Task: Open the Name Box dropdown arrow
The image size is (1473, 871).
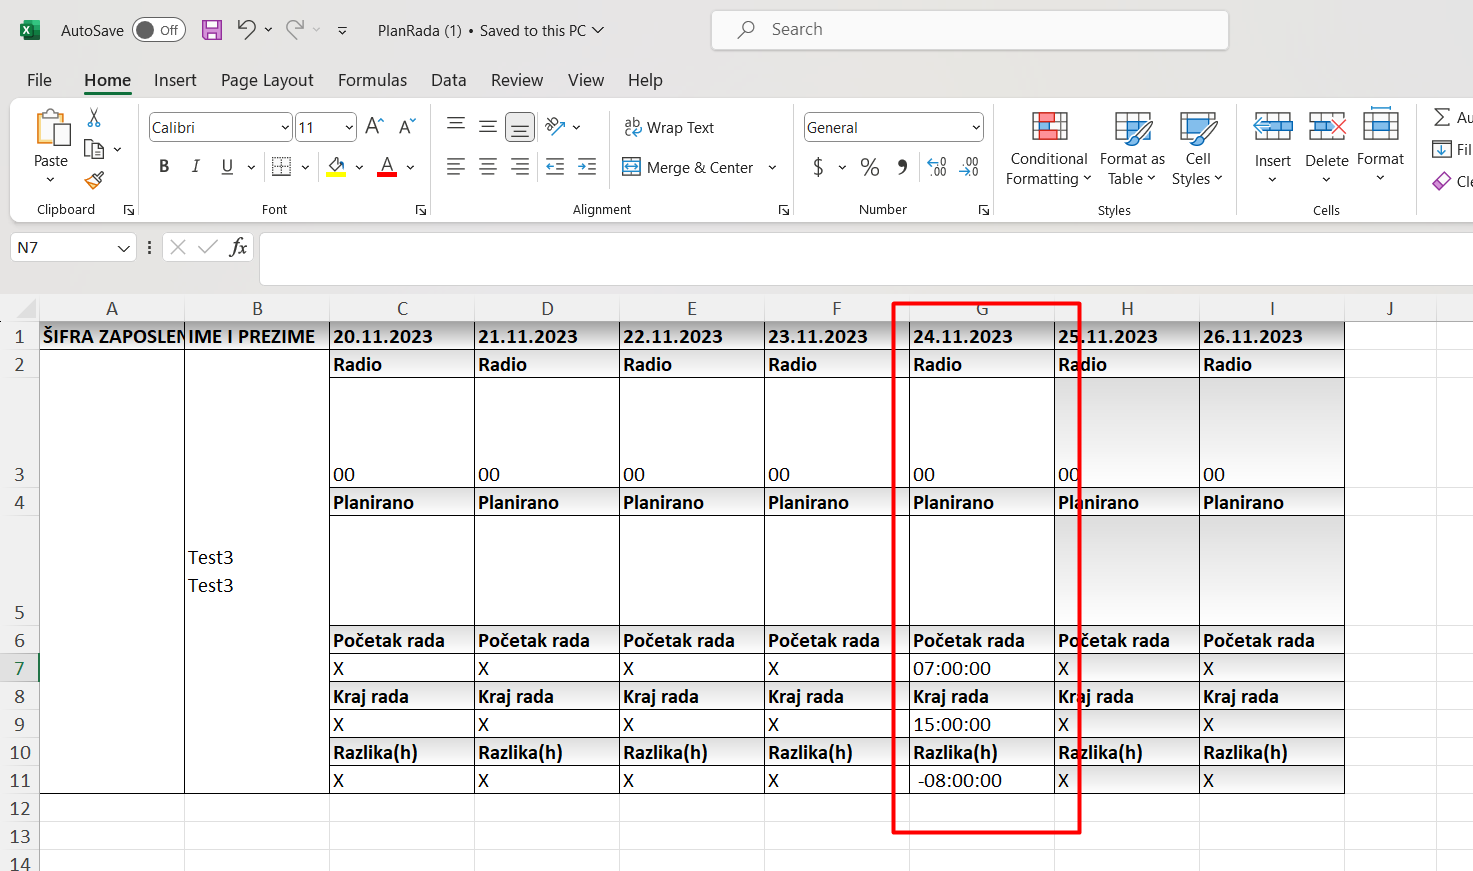Action: pos(124,248)
